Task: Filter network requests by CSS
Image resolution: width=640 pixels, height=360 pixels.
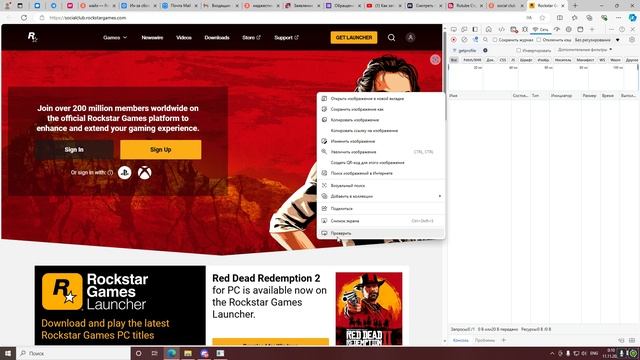Action: click(502, 60)
